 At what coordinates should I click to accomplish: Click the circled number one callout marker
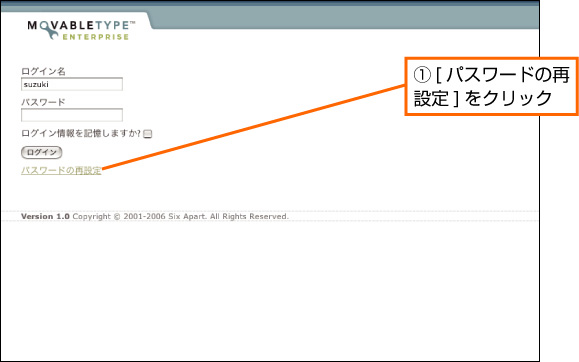point(422,75)
